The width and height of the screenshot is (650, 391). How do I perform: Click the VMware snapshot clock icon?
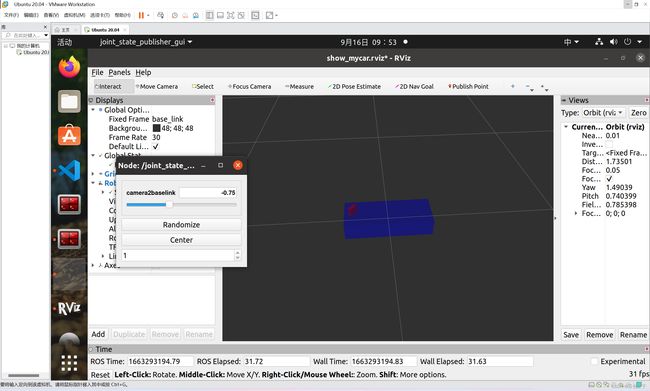(175, 15)
